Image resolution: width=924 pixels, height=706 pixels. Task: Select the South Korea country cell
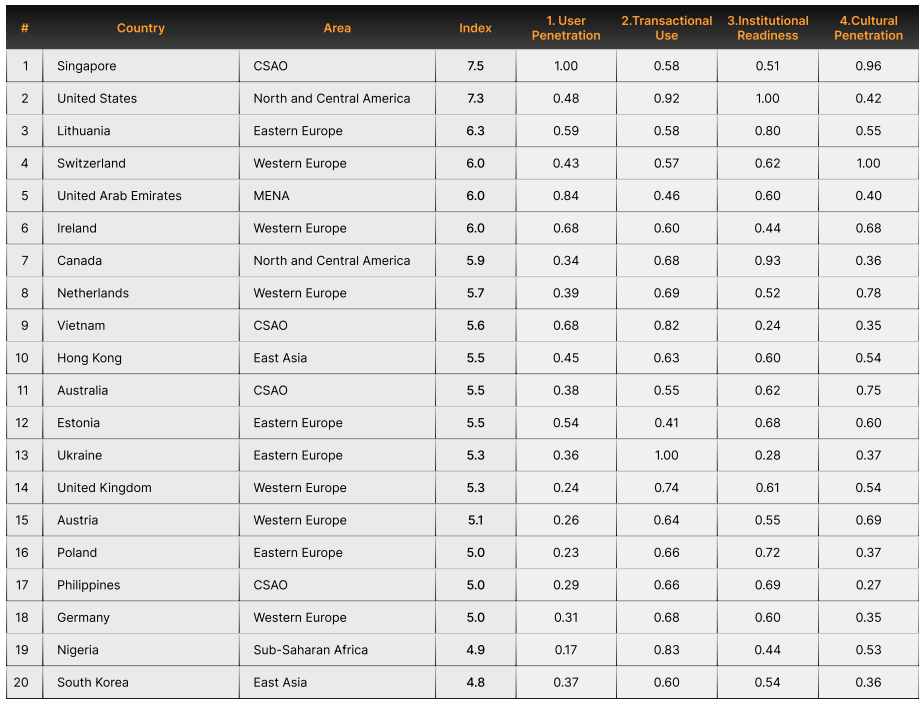93,682
